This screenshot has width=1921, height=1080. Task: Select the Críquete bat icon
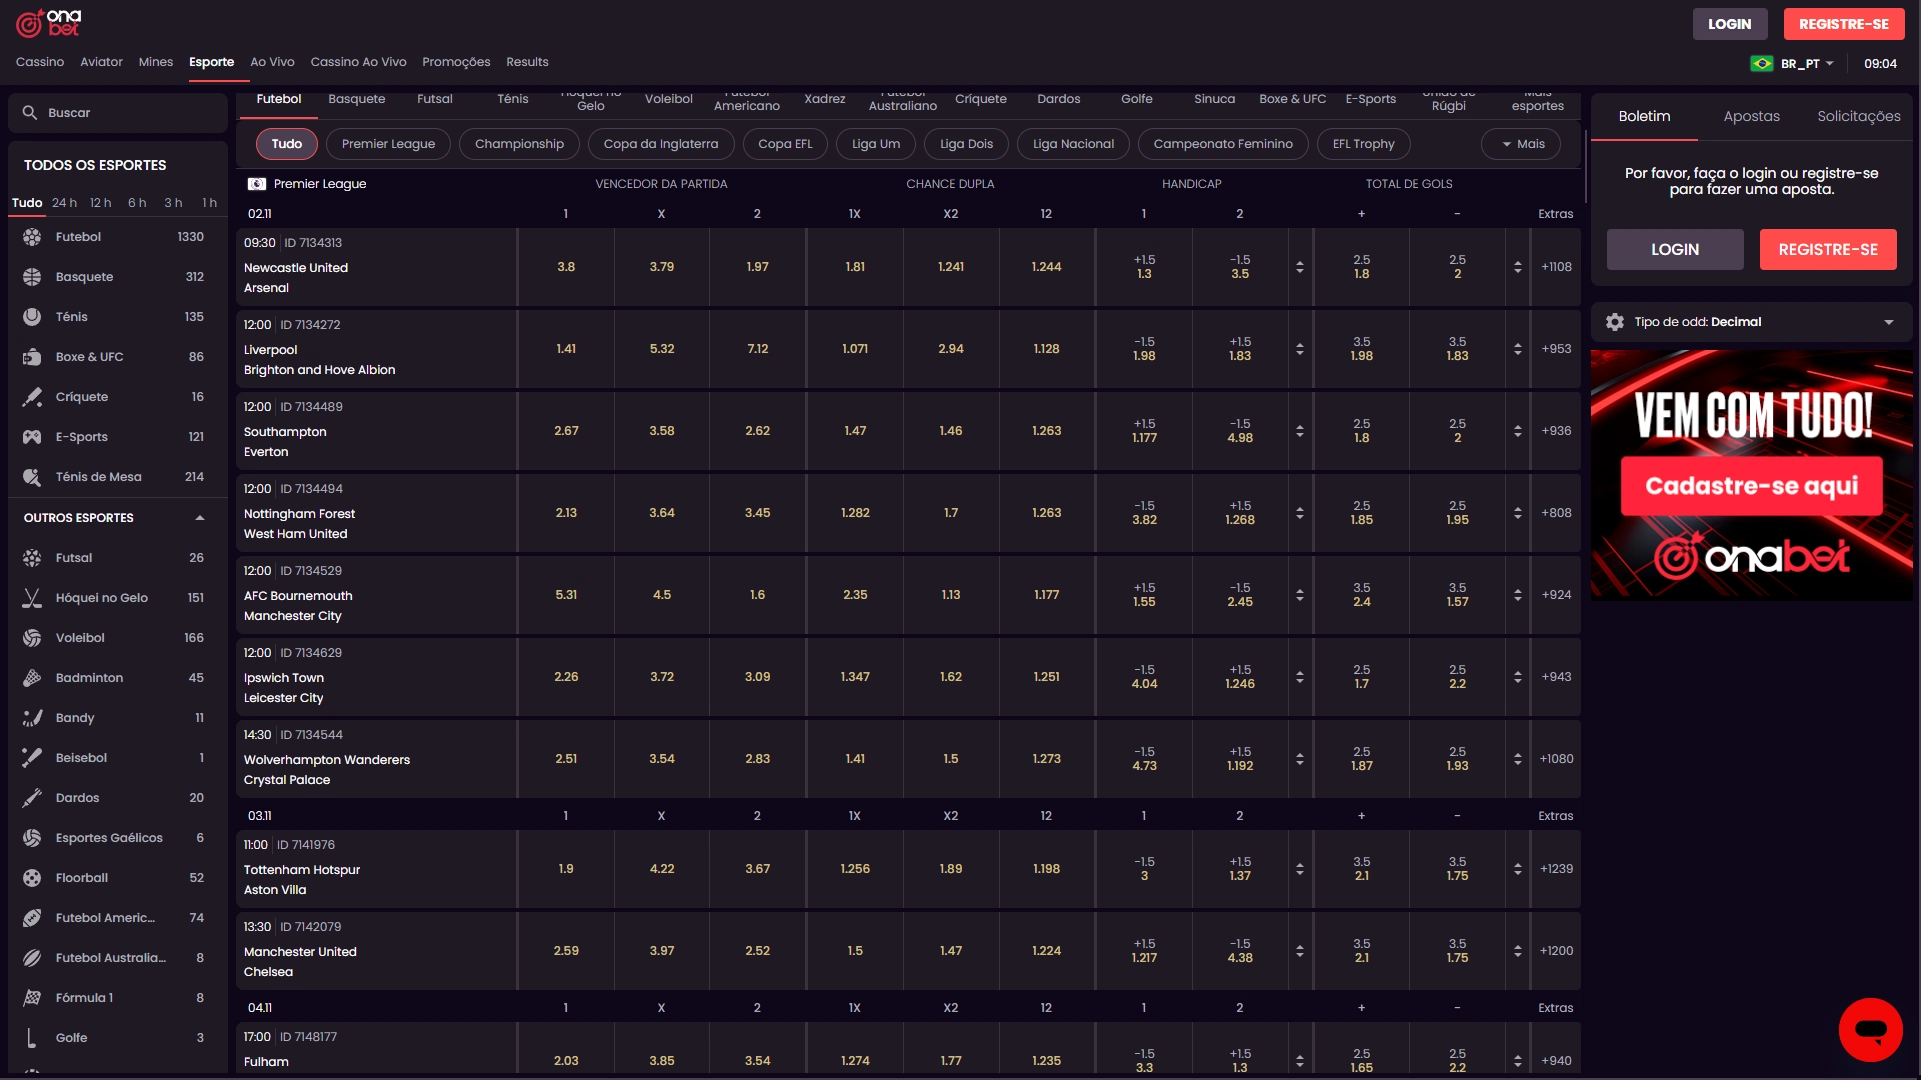tap(32, 397)
